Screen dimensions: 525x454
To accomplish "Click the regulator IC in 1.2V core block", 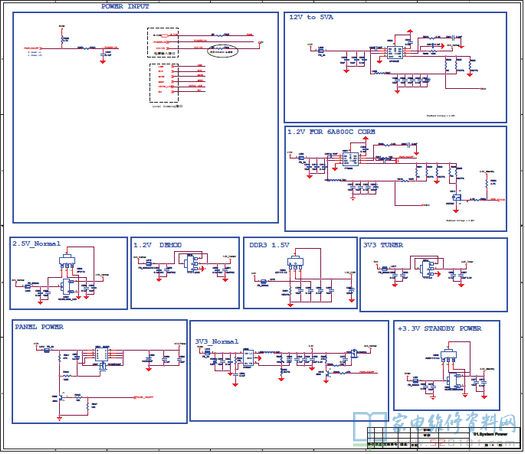I will (350, 158).
